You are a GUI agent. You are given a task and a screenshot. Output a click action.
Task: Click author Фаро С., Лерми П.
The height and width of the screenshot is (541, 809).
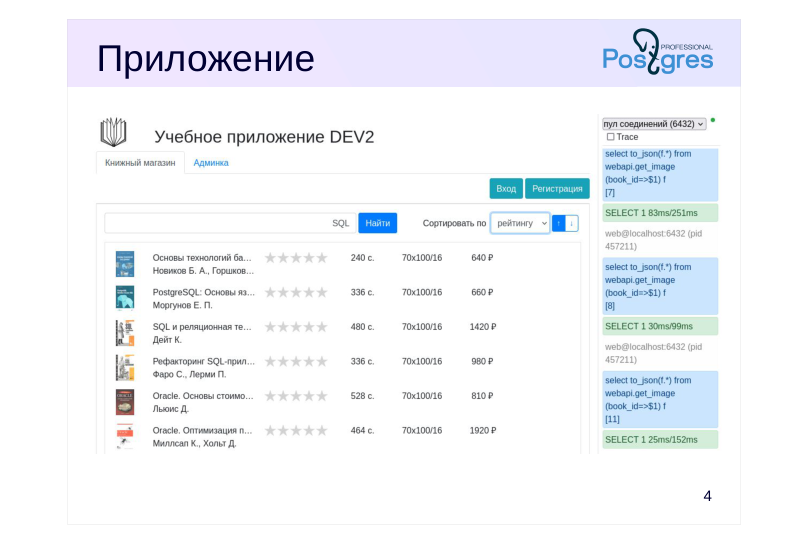(x=189, y=374)
